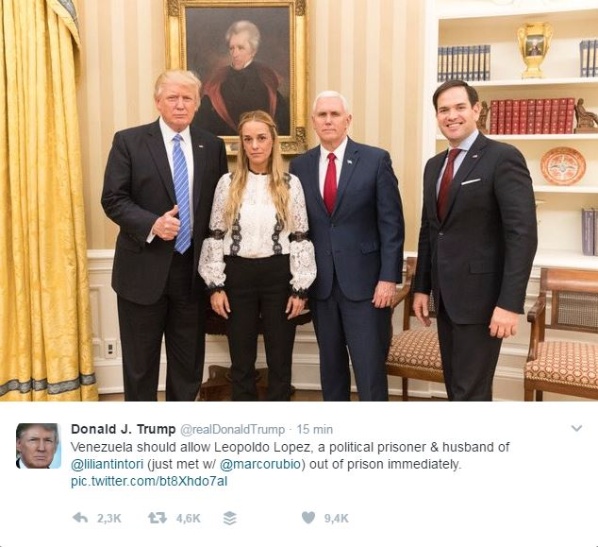Open the pic.twitter.com/bt8Xhdo7al link
Screen dimensions: 598x547
tap(149, 481)
